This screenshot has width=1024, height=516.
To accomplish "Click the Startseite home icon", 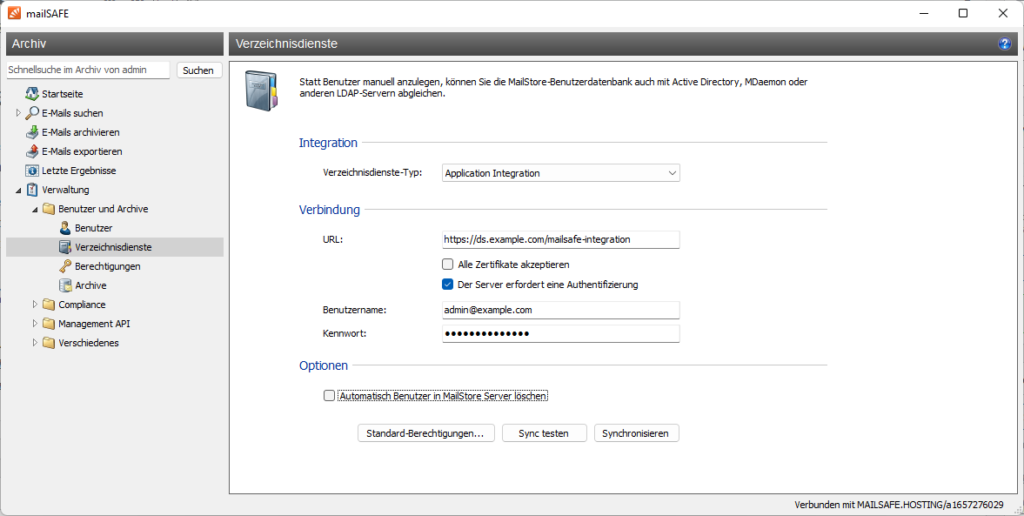I will point(32,94).
